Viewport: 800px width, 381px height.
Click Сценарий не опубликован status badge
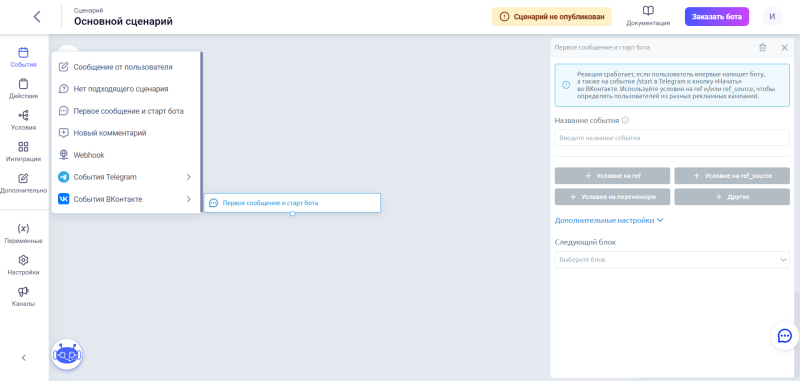[552, 16]
